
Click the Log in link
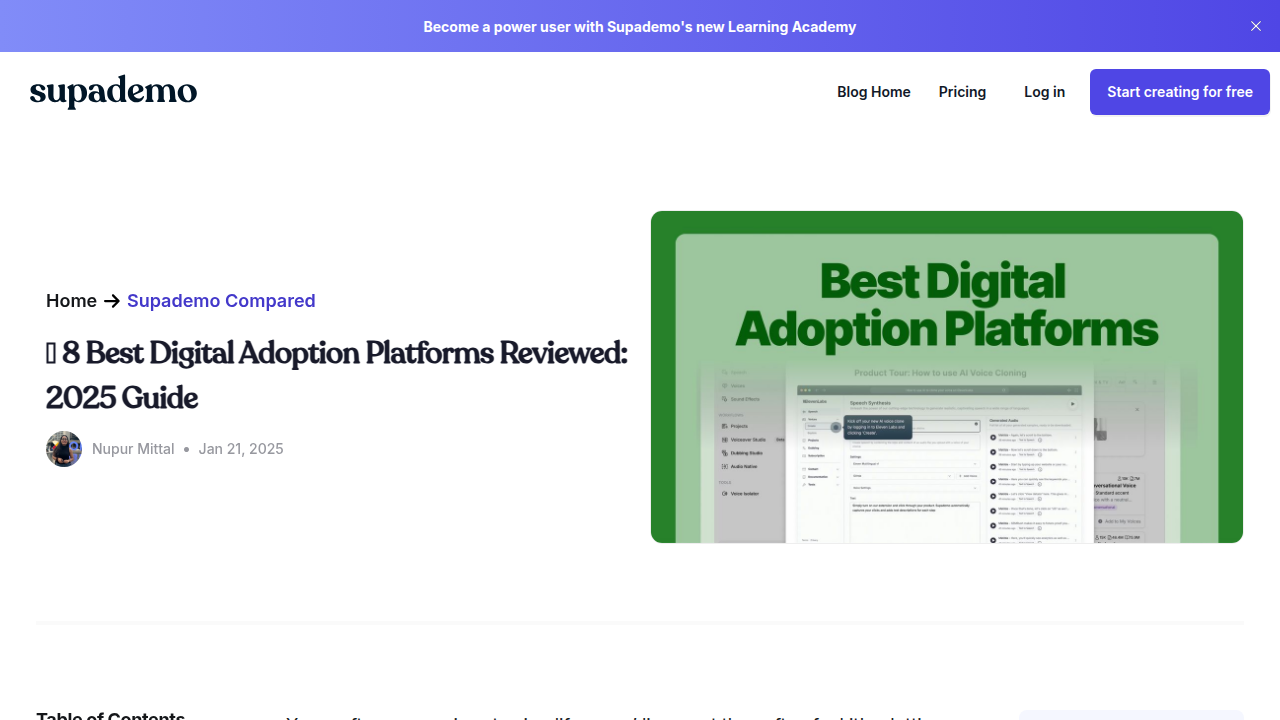(x=1044, y=92)
